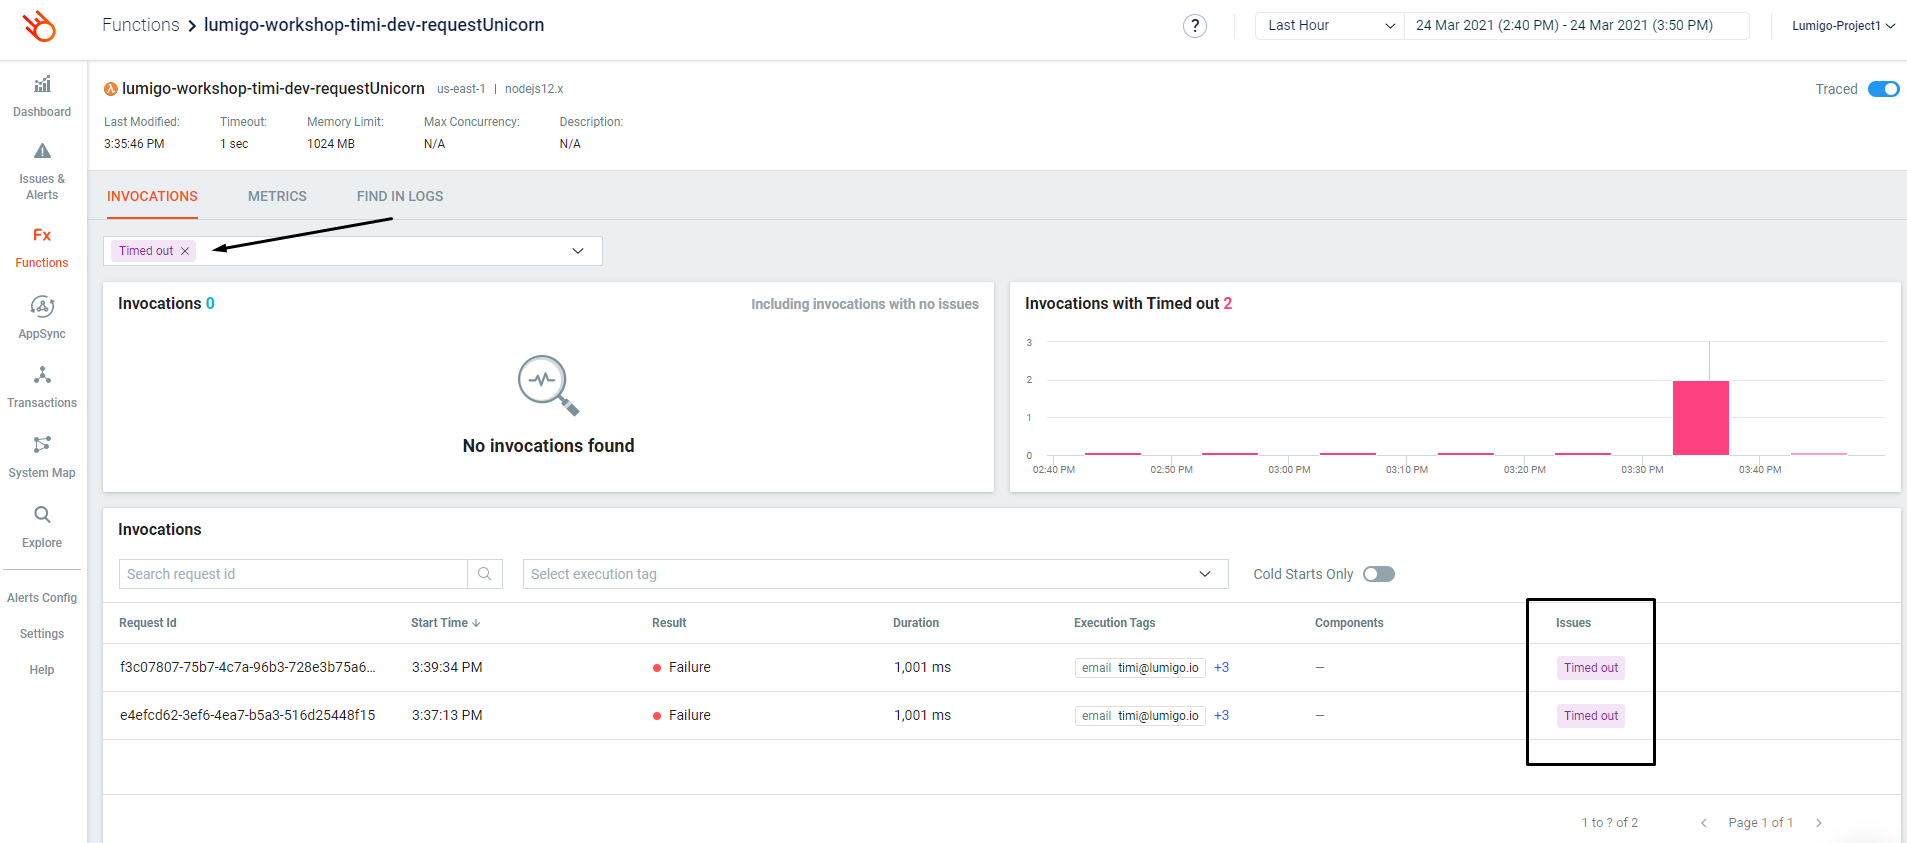The height and width of the screenshot is (843, 1907).
Task: Go to next page arrow
Action: click(x=1819, y=823)
